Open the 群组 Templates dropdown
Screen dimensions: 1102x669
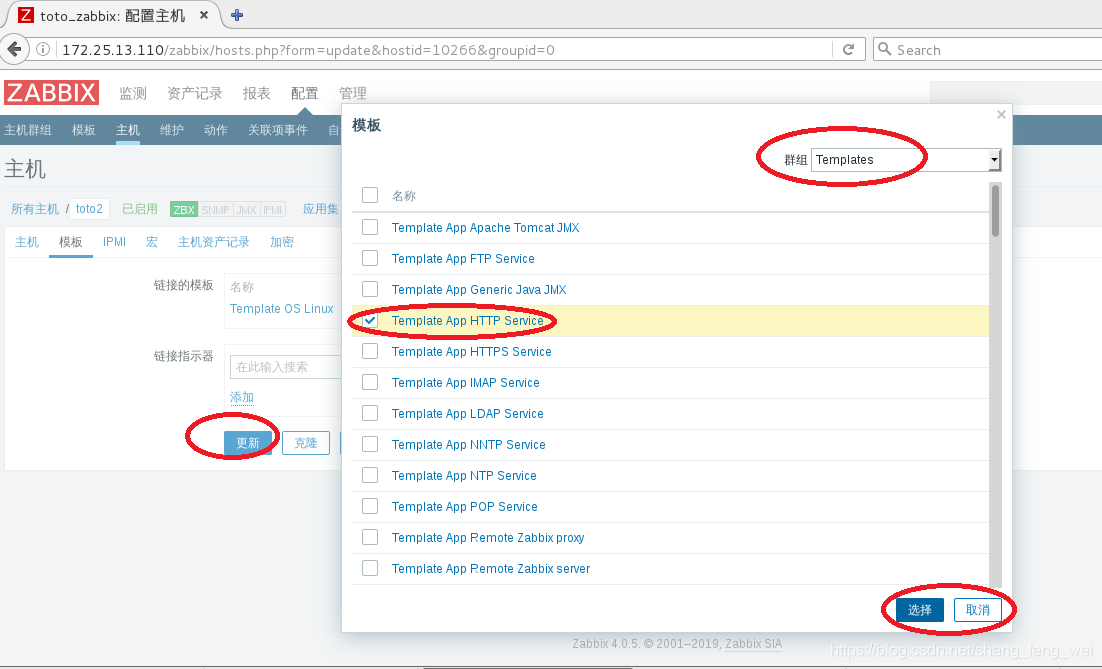tap(906, 160)
